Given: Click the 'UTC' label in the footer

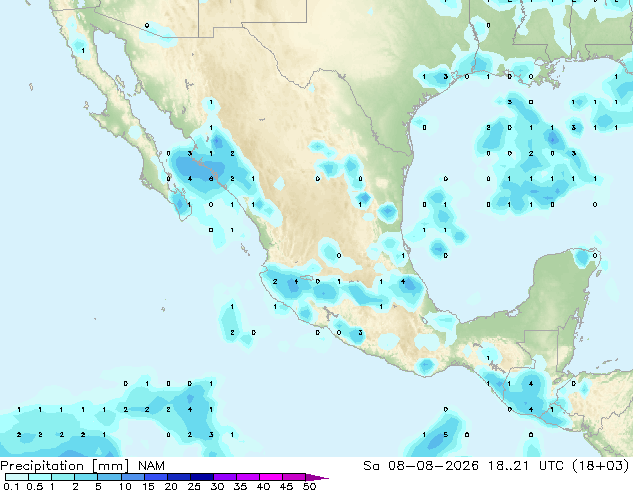Looking at the screenshot, I should [551, 466].
